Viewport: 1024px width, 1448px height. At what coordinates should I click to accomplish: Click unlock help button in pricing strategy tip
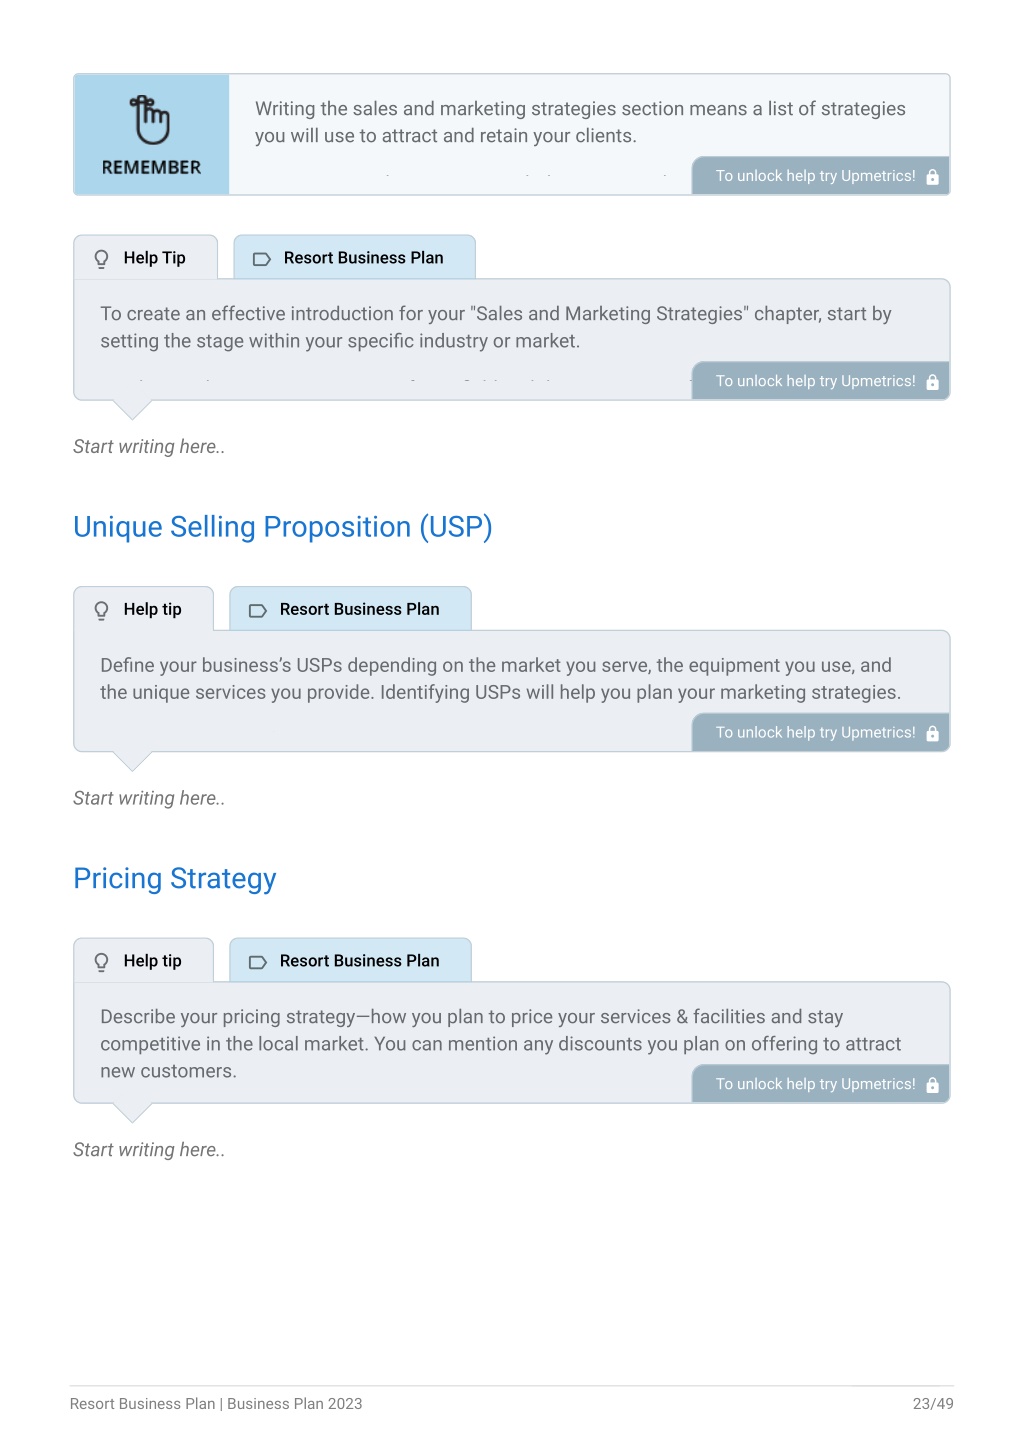pyautogui.click(x=821, y=1084)
